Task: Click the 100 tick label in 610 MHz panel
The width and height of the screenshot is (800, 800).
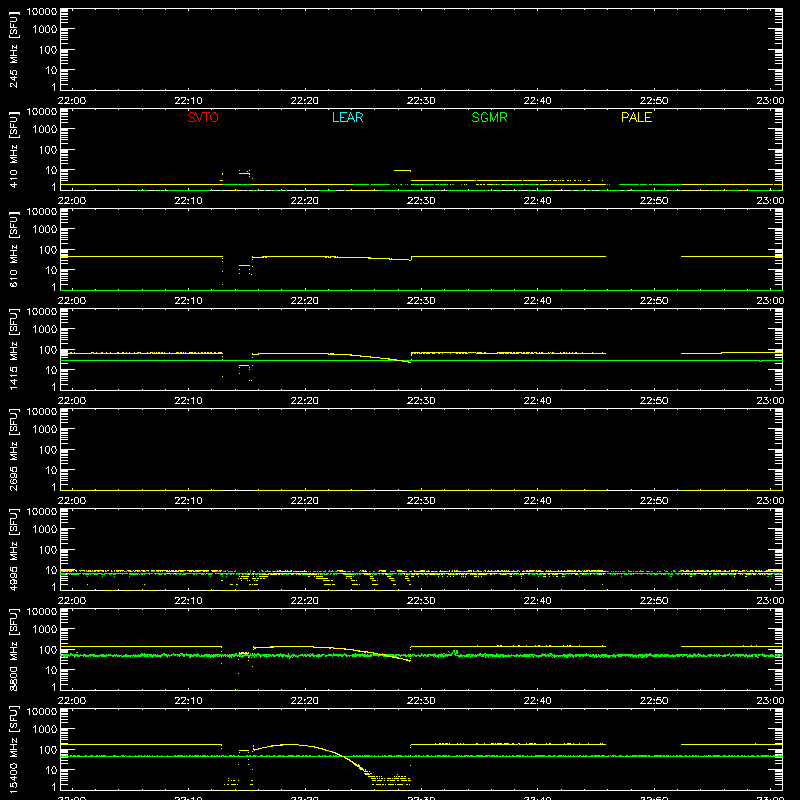Action: [48, 250]
